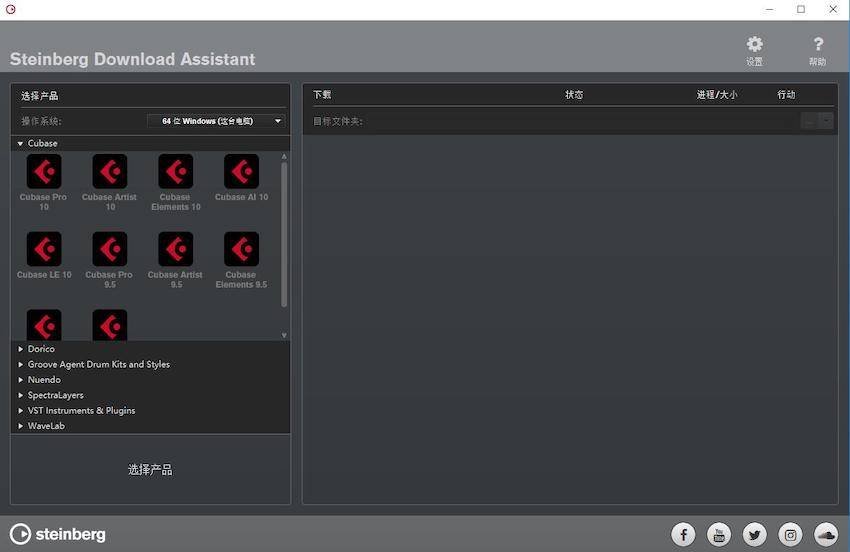This screenshot has height=552, width=850.
Task: Click the Steinberg Download Assistant title
Action: (x=132, y=59)
